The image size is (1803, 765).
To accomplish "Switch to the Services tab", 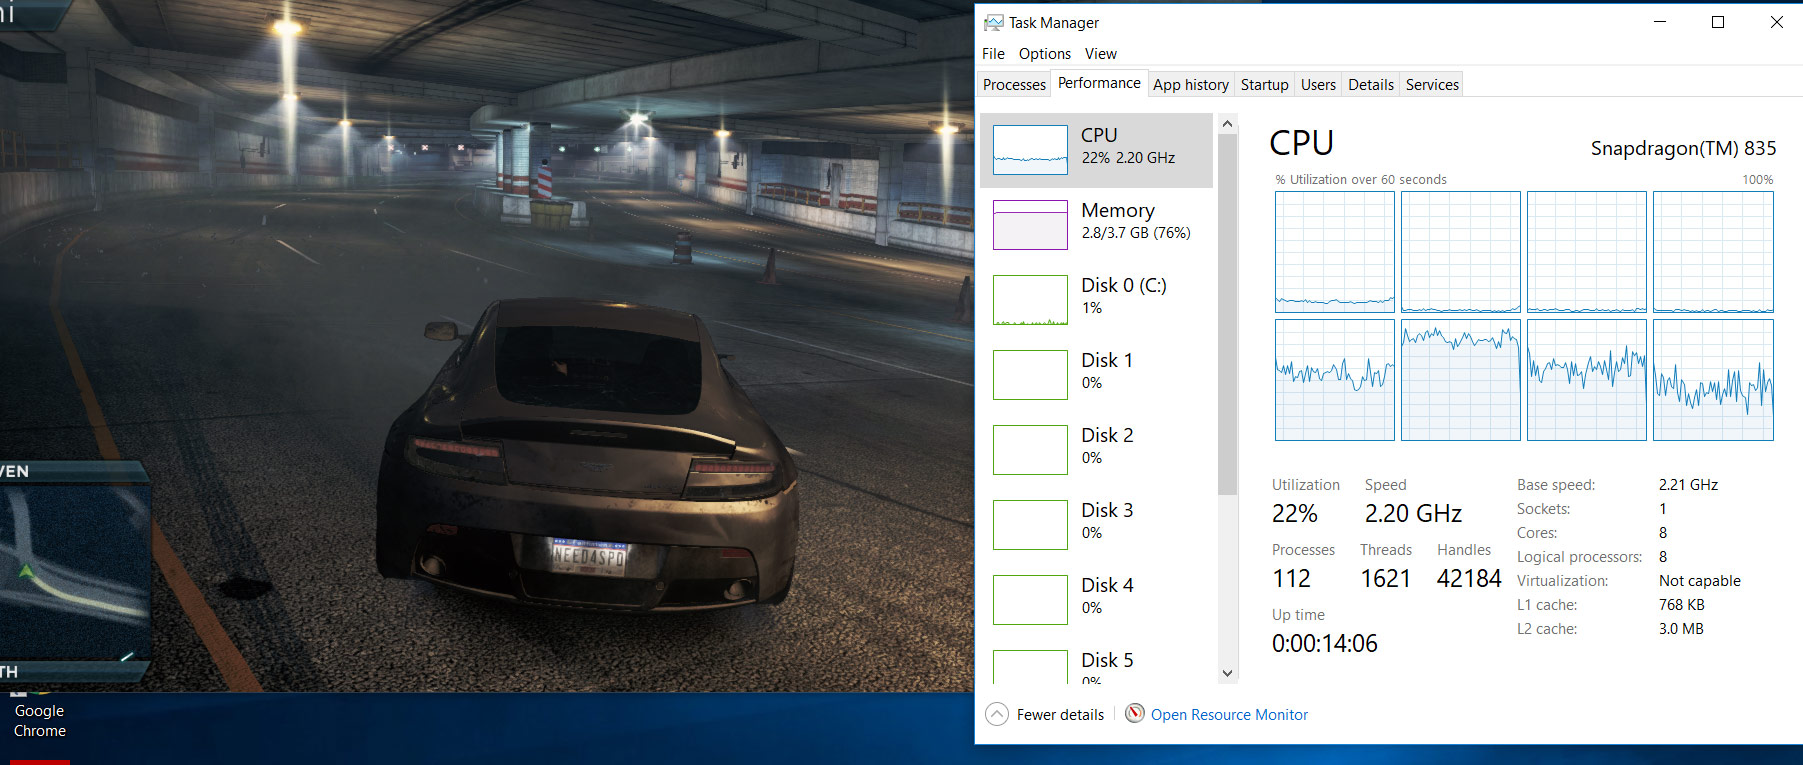I will (1432, 85).
